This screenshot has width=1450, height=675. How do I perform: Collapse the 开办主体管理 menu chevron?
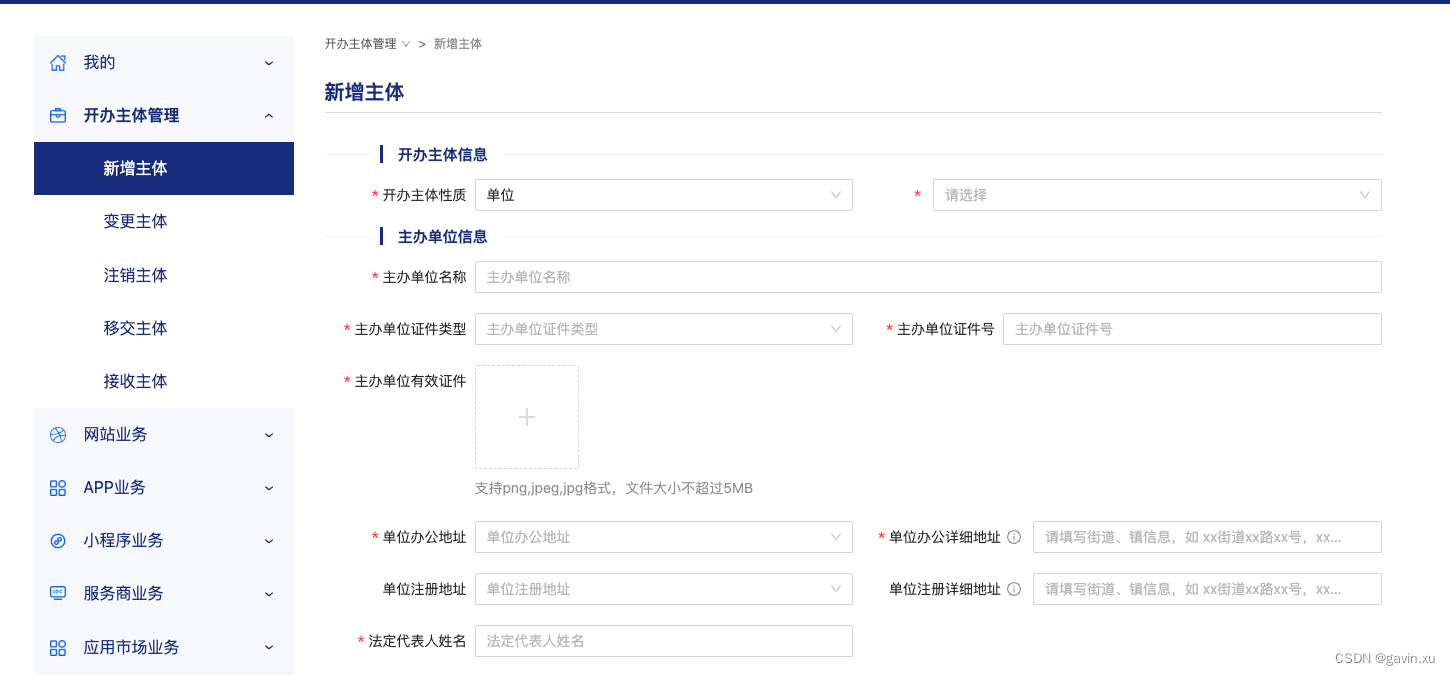(269, 116)
